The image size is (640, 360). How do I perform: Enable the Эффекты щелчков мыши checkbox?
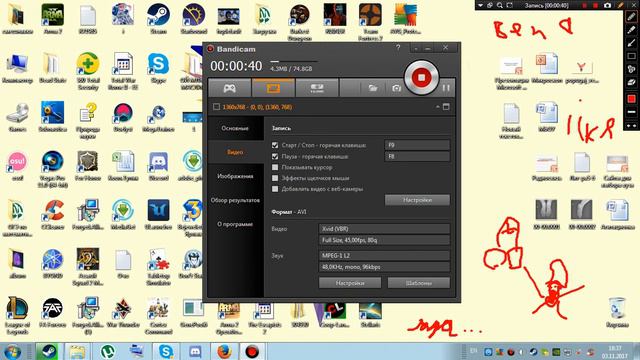[x=275, y=178]
